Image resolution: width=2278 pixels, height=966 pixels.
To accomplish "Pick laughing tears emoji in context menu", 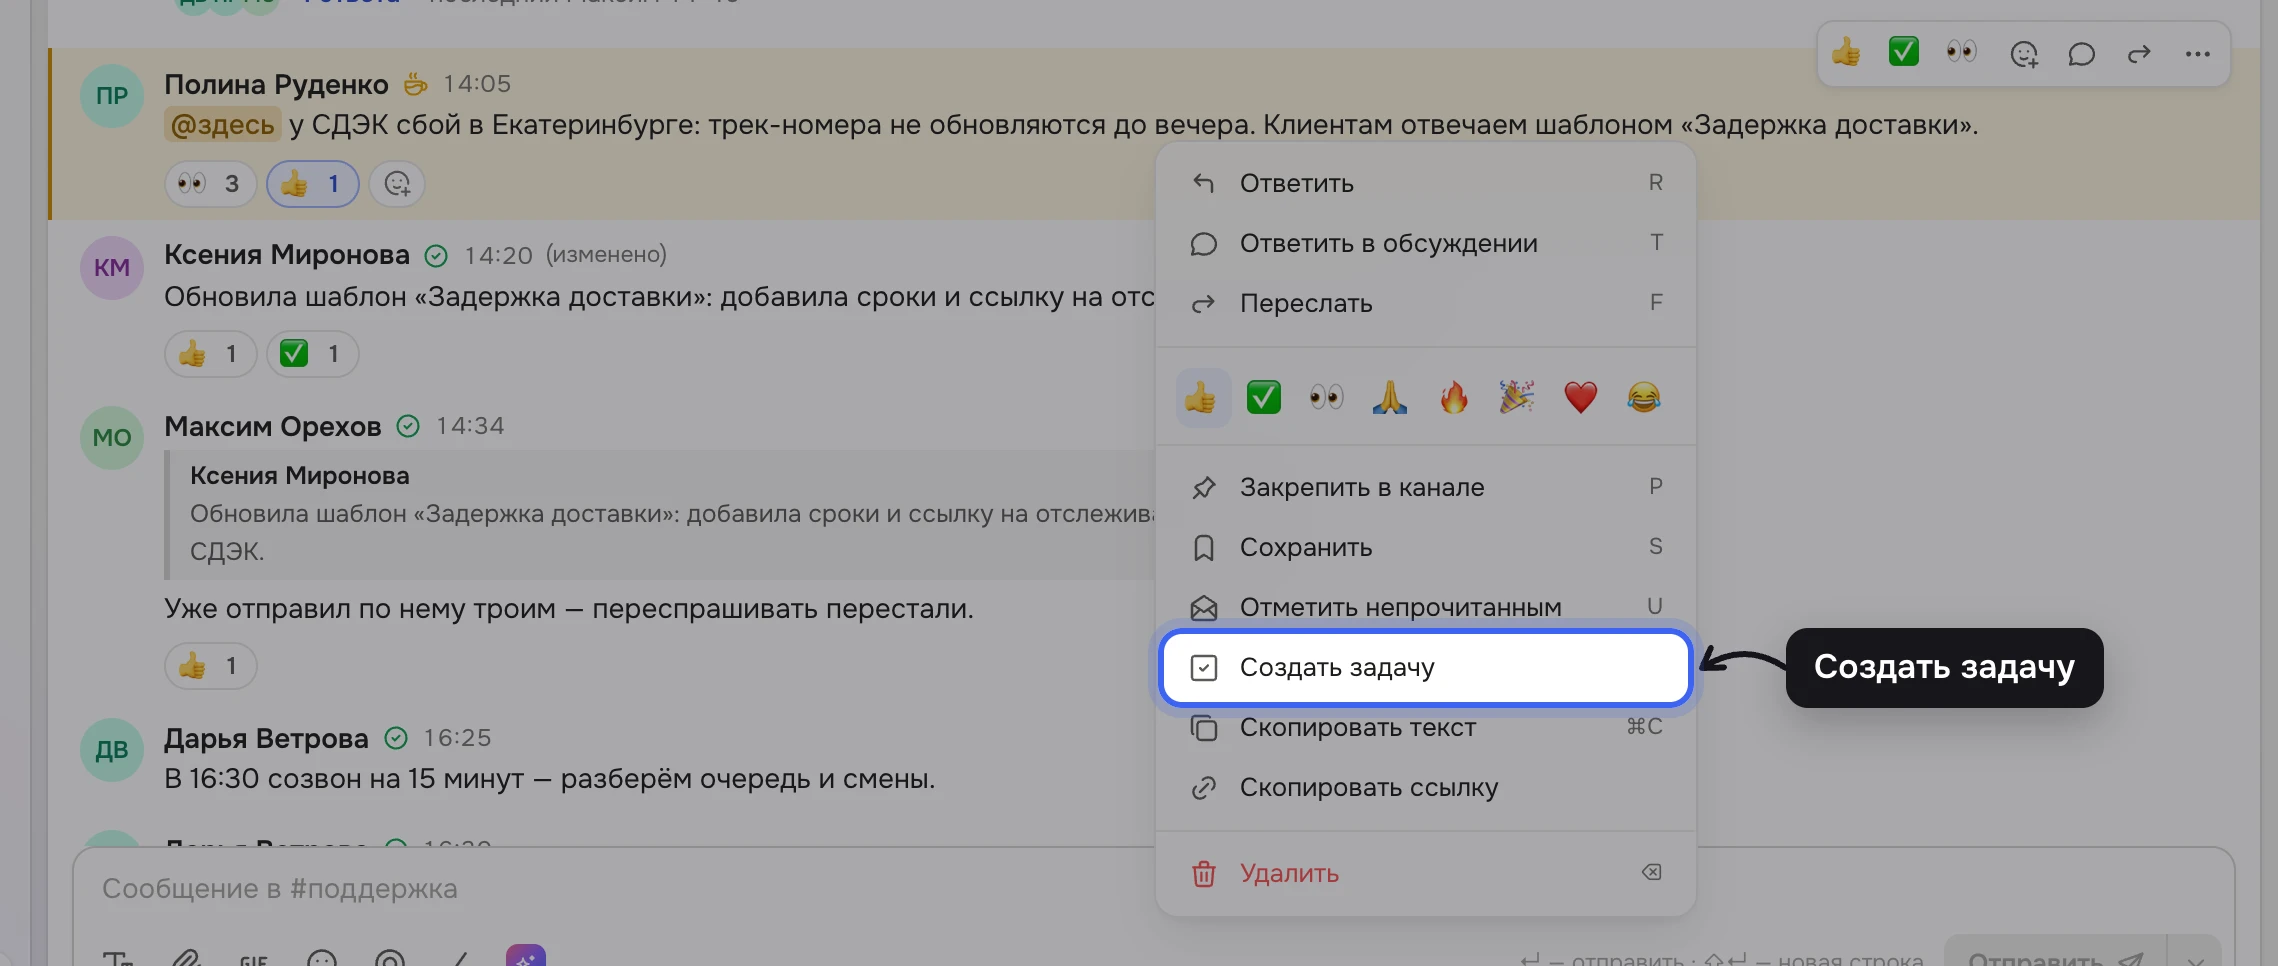I will click(x=1644, y=398).
